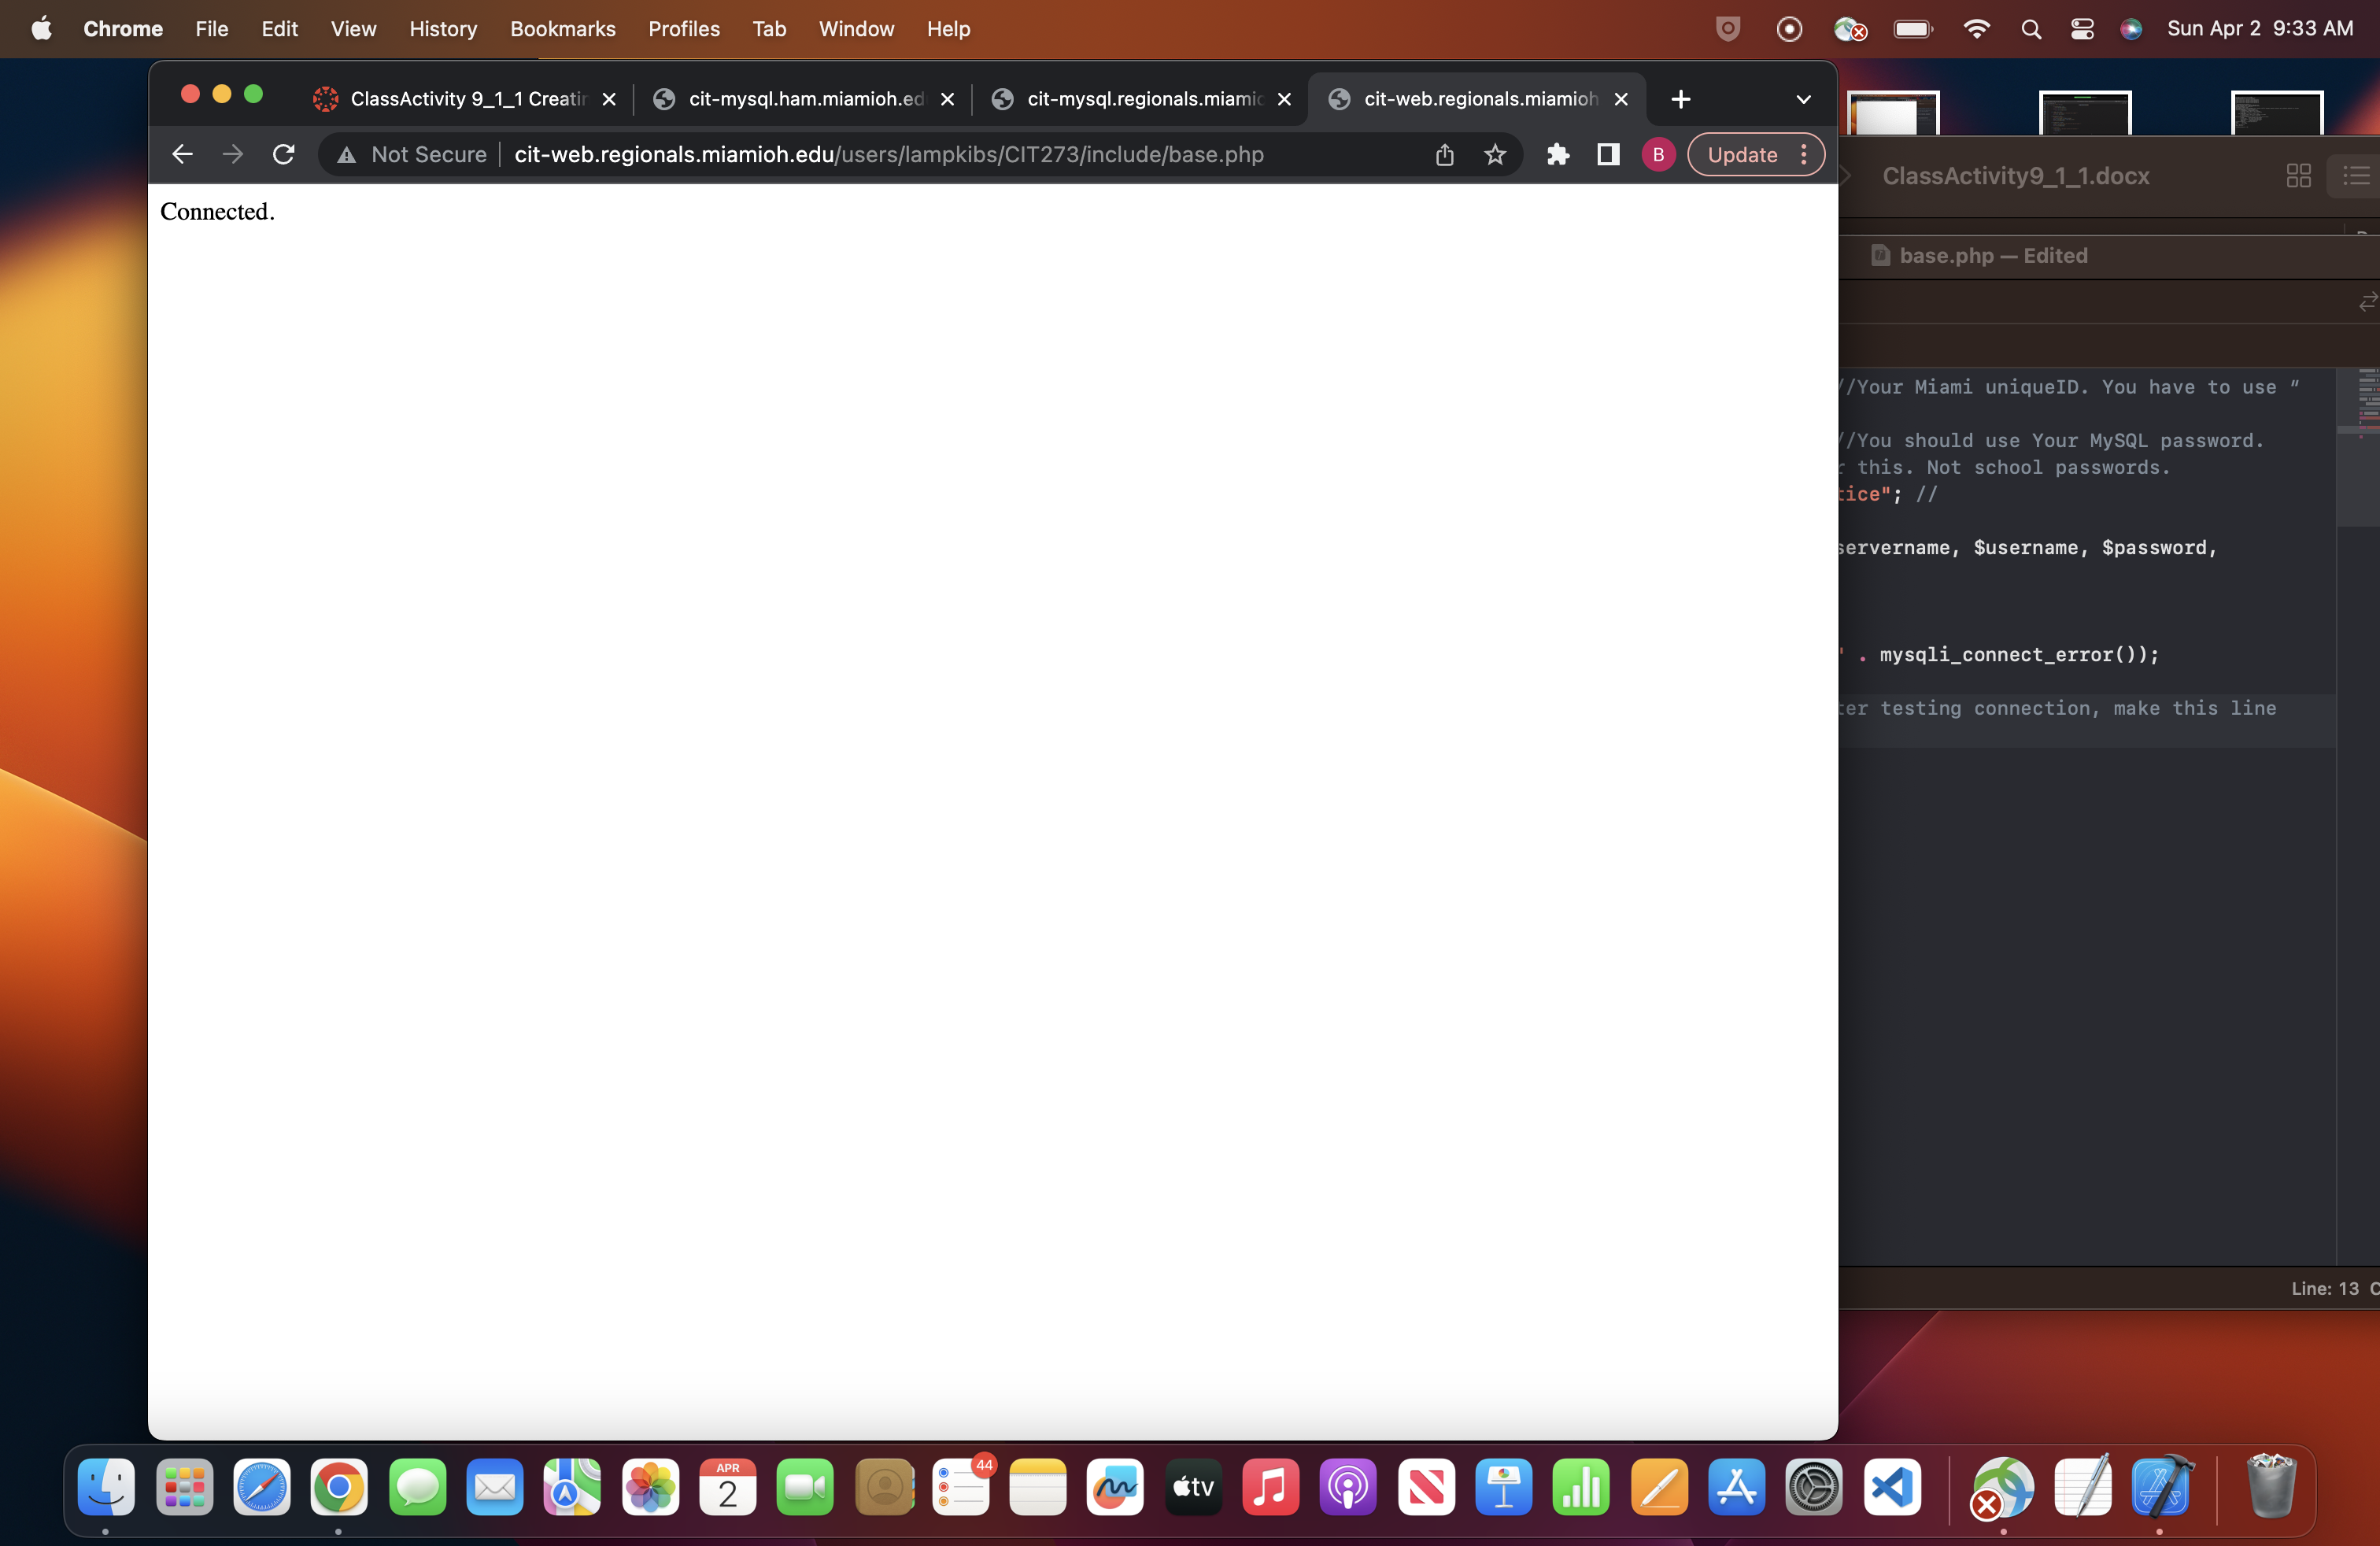This screenshot has height=1546, width=2380.
Task: Select the middle dark window thumbnail
Action: pos(2084,112)
